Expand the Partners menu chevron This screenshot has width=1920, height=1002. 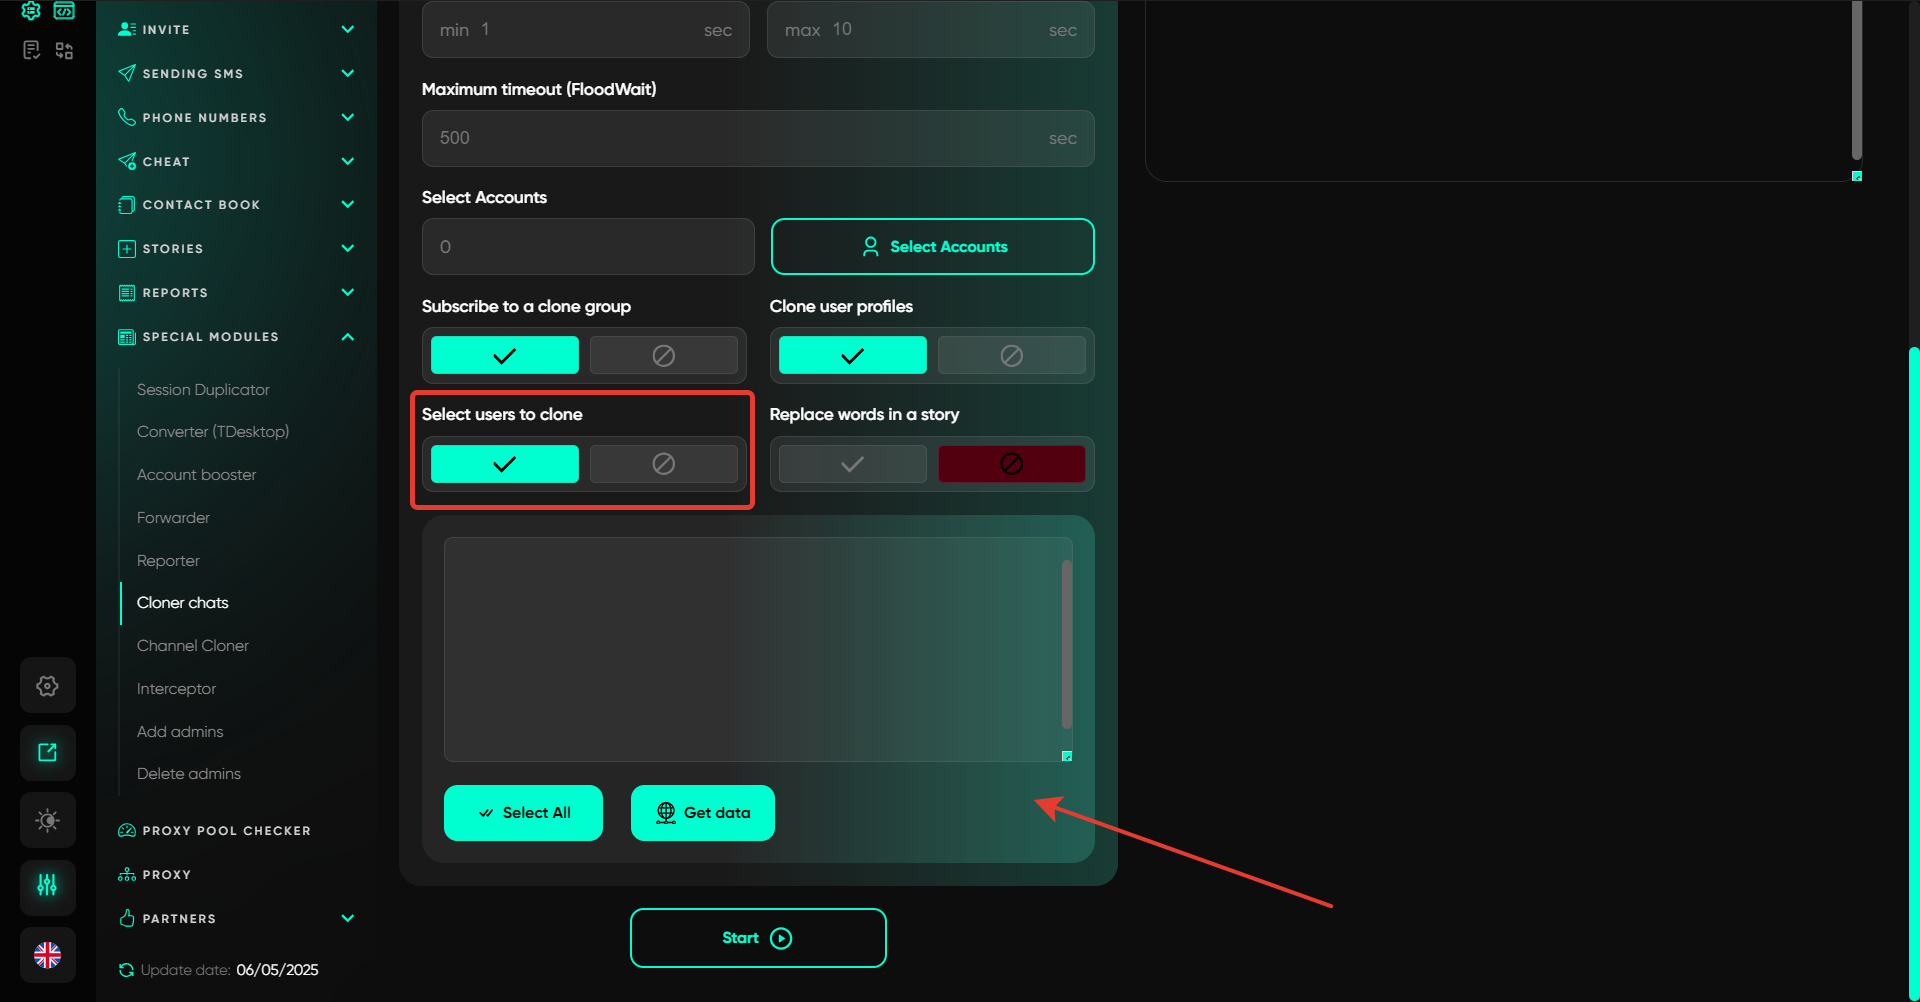coord(347,918)
